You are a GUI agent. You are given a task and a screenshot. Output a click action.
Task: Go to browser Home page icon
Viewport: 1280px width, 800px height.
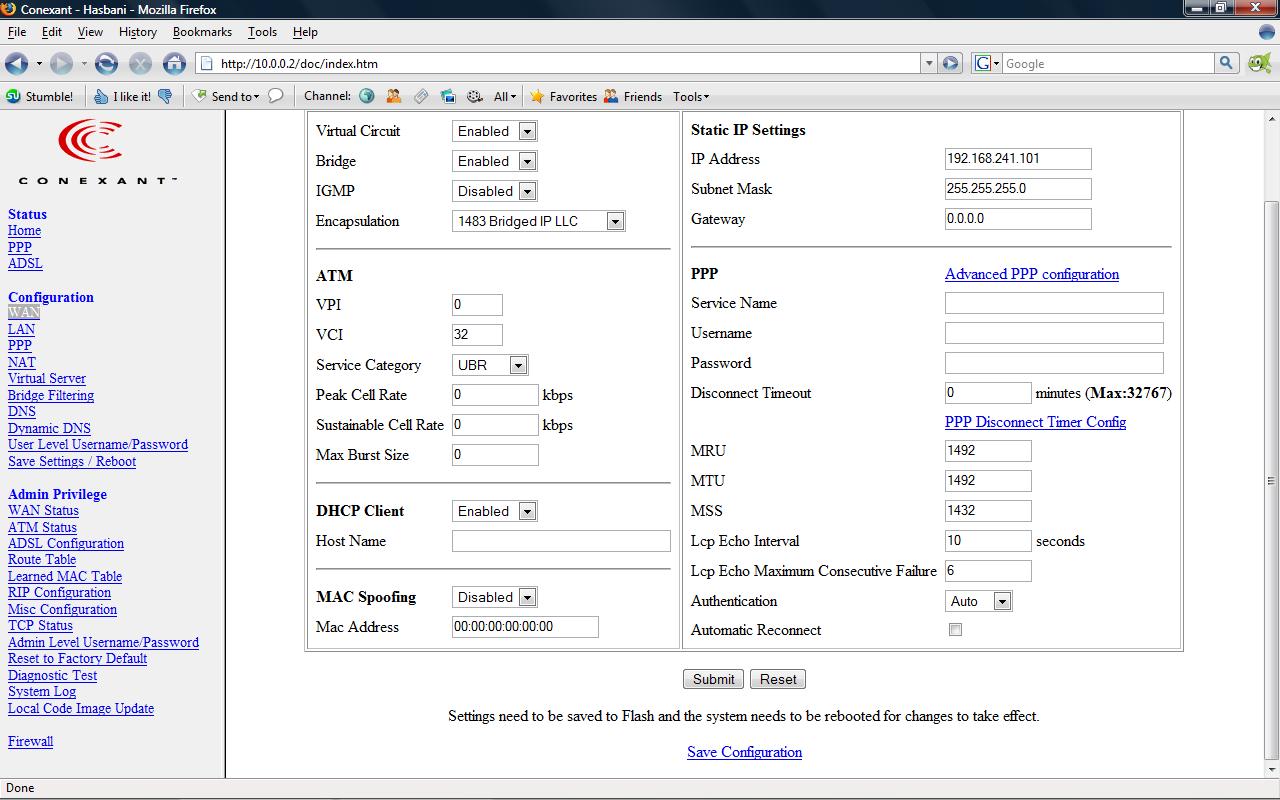tap(174, 64)
